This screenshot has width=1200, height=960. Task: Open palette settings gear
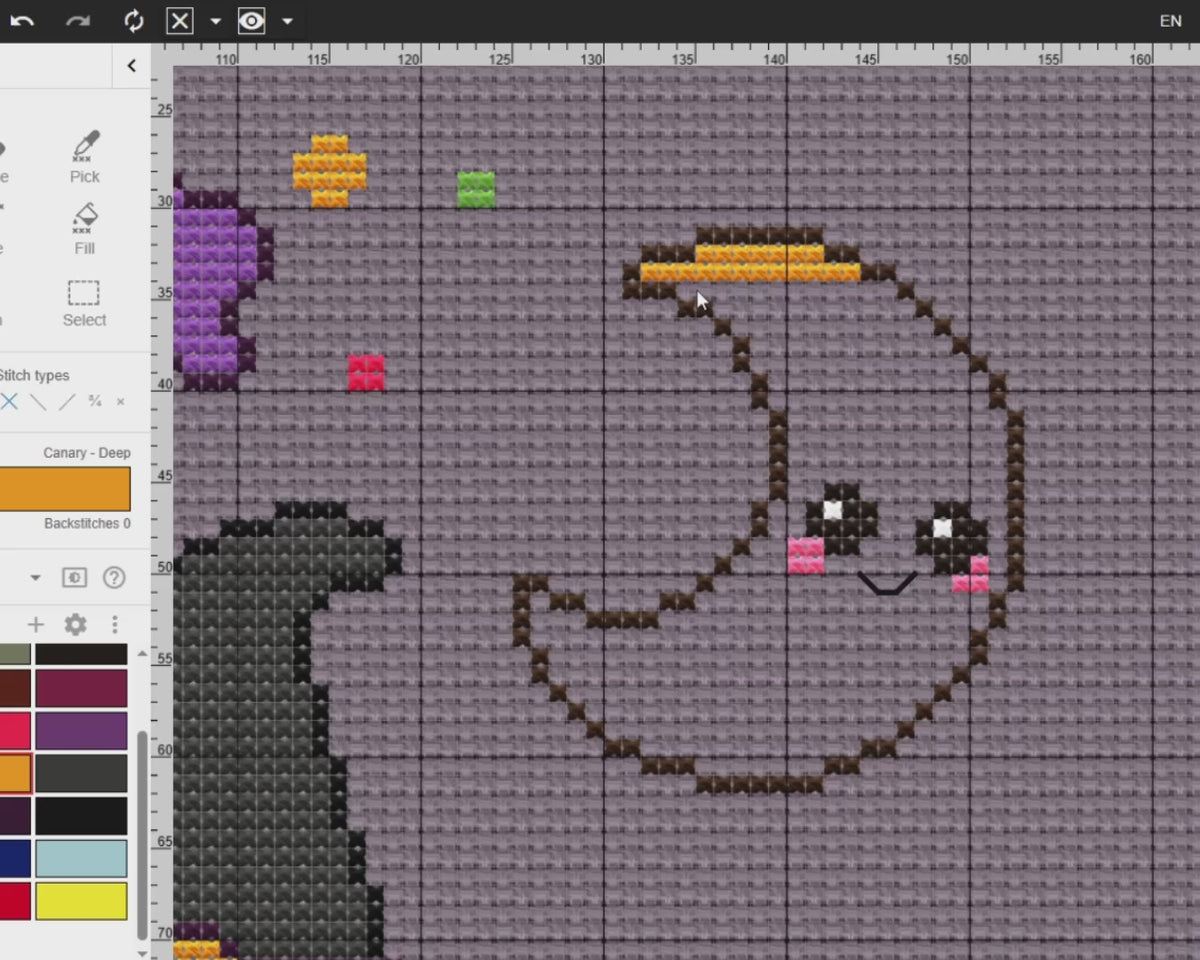click(75, 625)
